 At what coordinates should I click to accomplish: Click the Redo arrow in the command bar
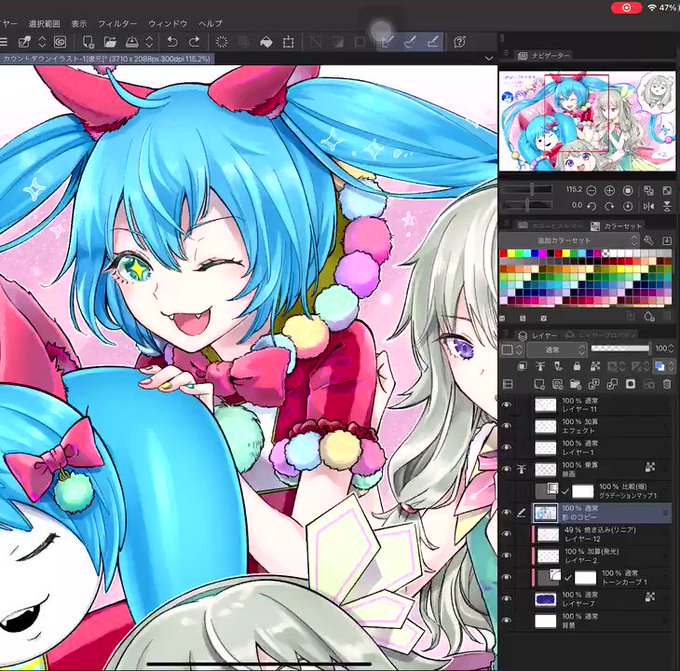pos(194,42)
